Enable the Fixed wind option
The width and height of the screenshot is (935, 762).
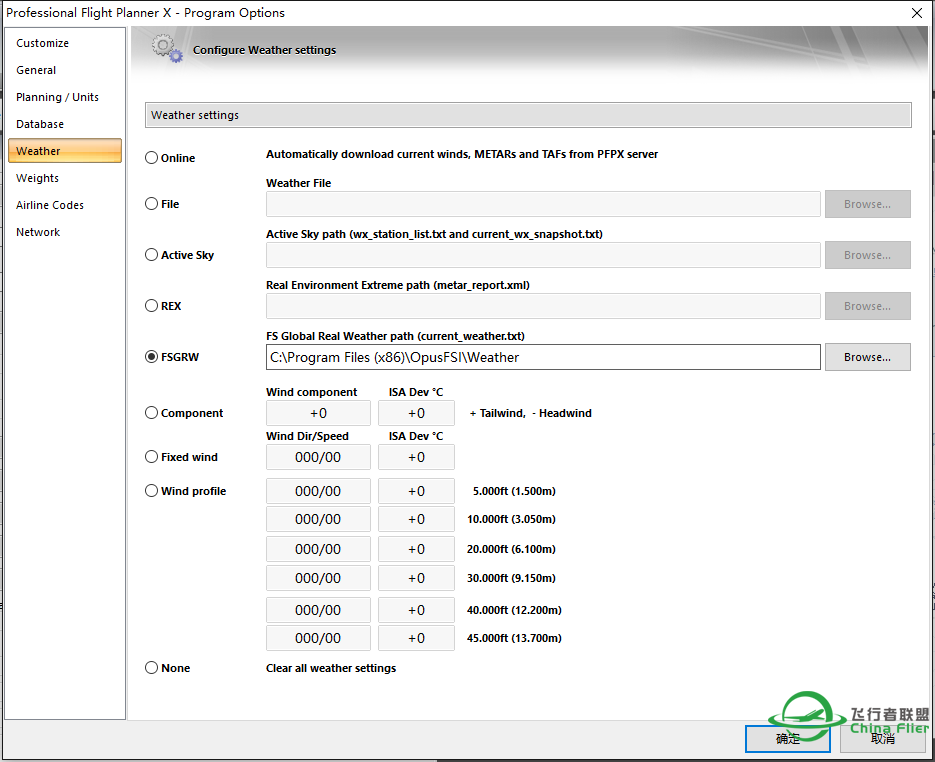click(152, 457)
